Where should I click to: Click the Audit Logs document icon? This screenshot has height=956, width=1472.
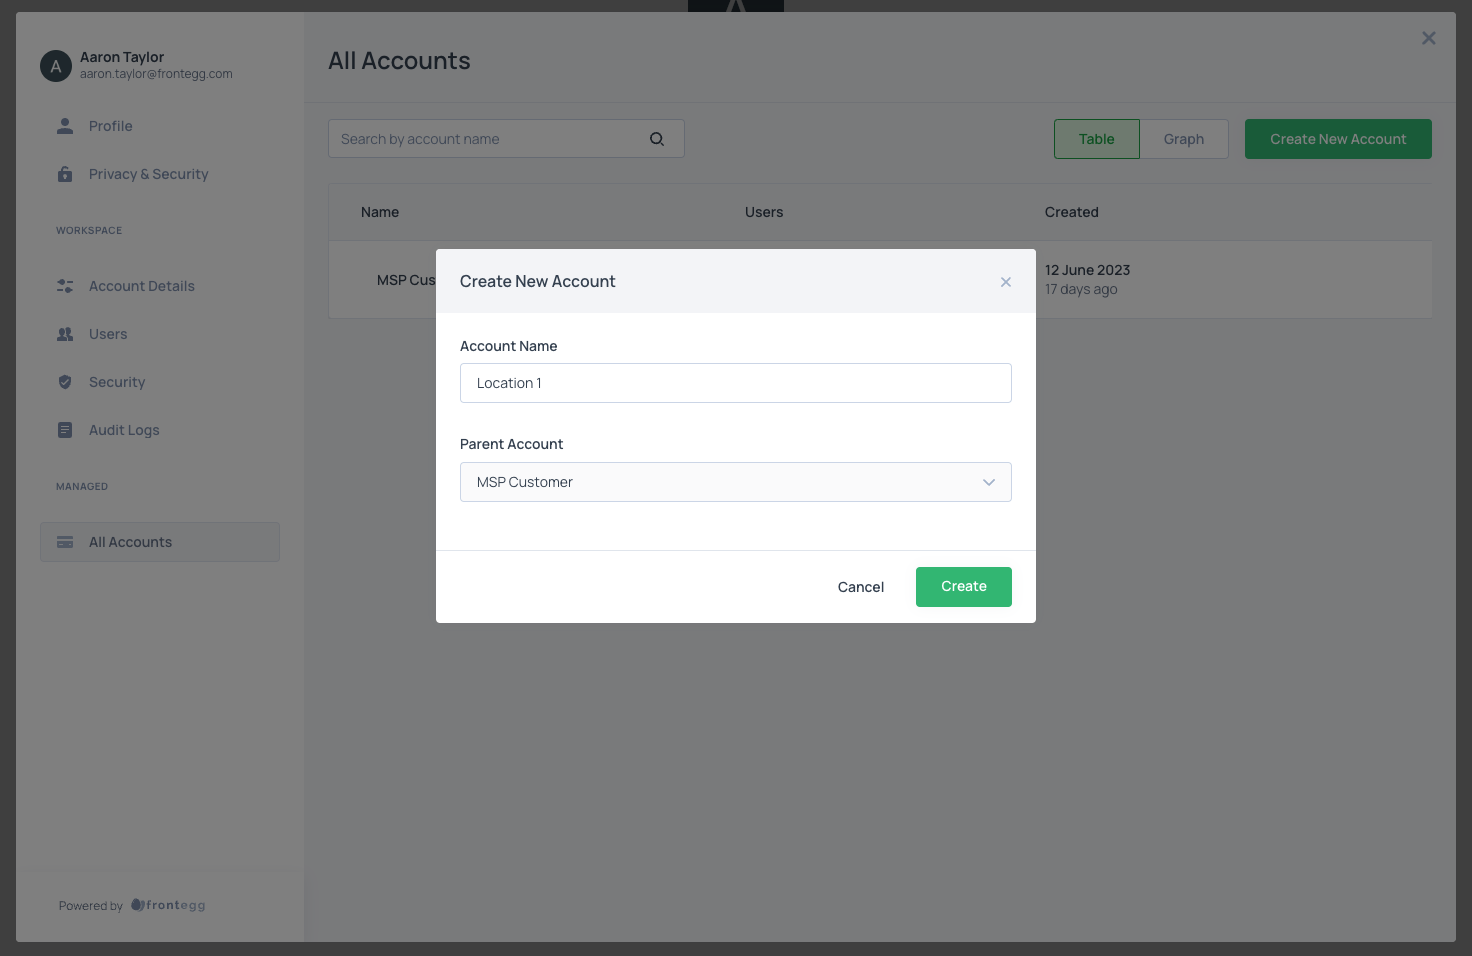coord(65,430)
